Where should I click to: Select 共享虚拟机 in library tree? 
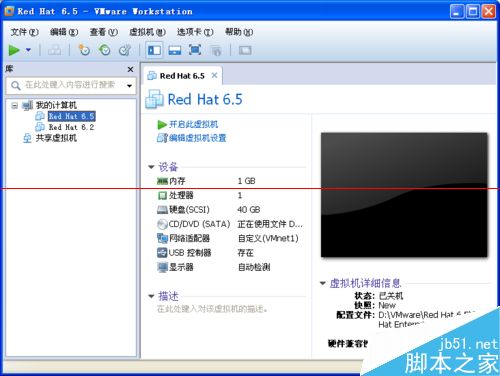click(56, 138)
